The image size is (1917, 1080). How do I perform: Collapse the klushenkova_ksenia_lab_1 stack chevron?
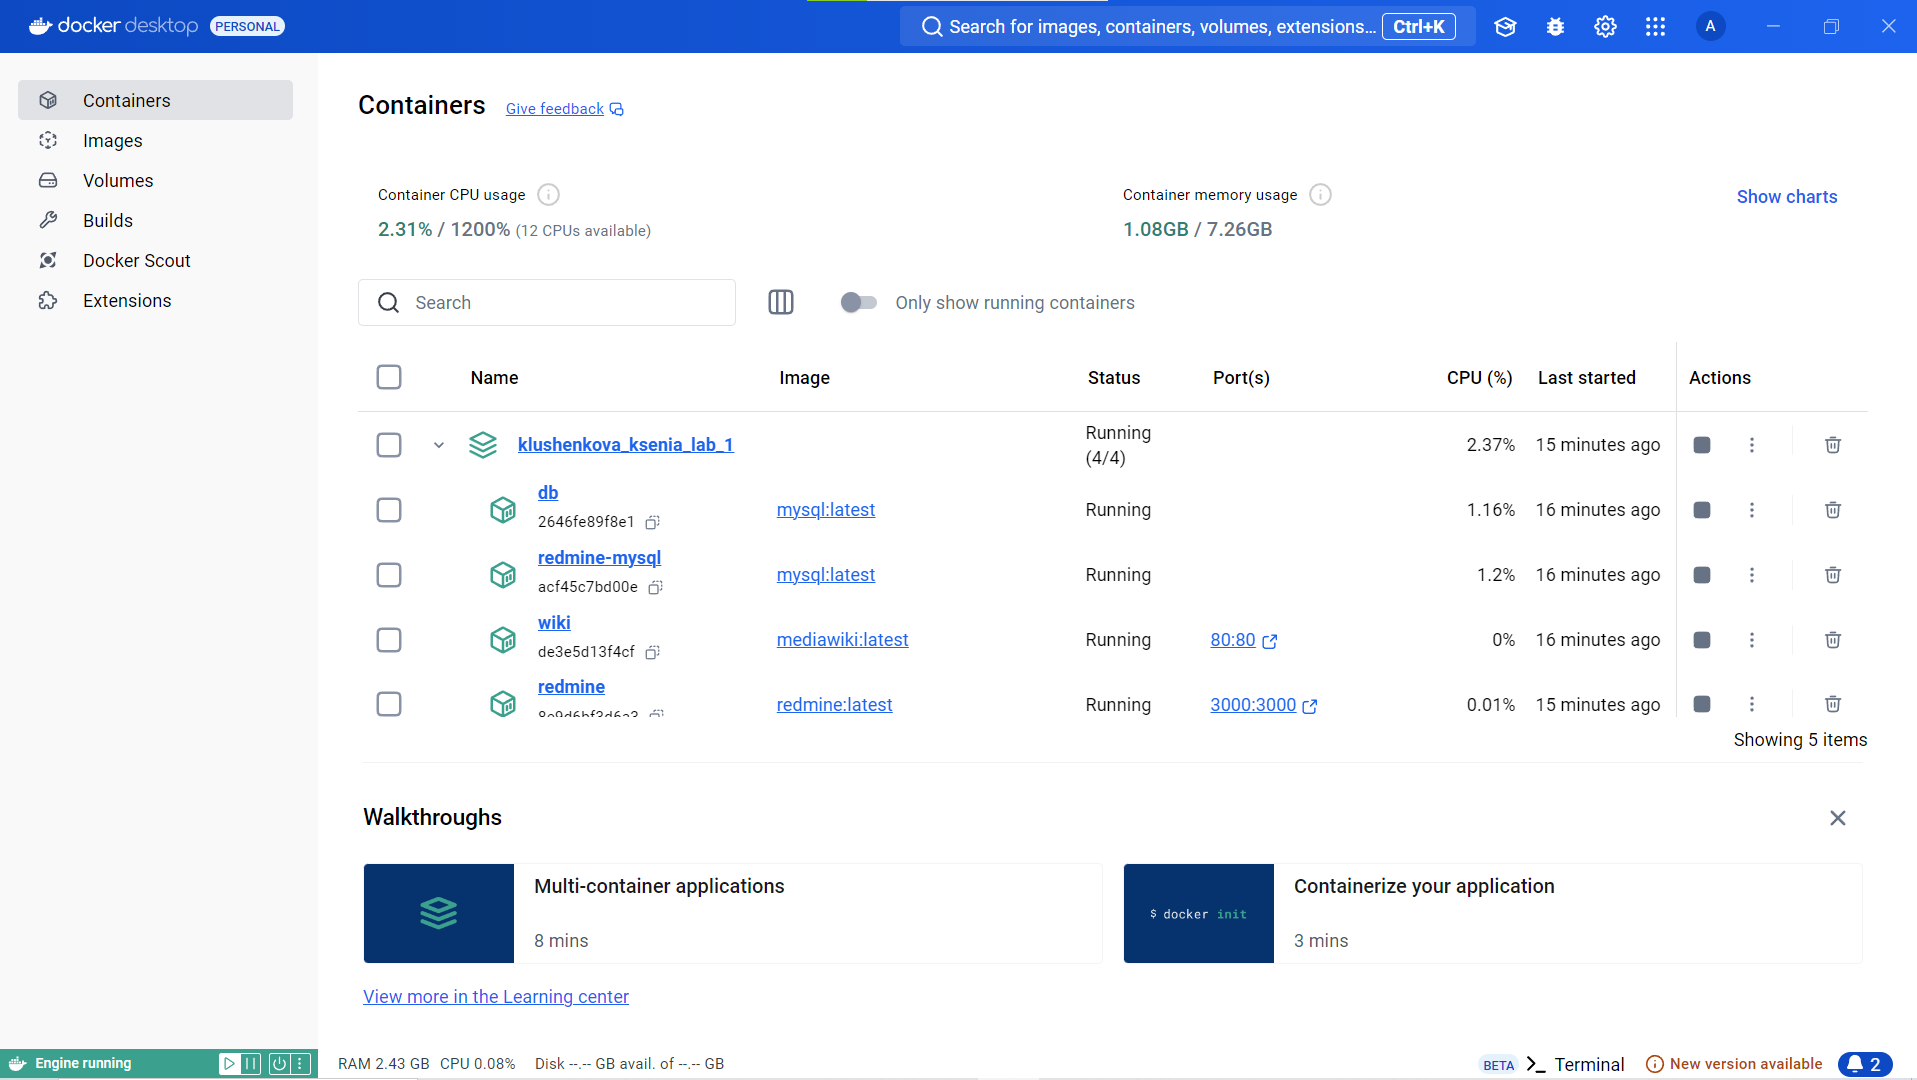(x=438, y=445)
